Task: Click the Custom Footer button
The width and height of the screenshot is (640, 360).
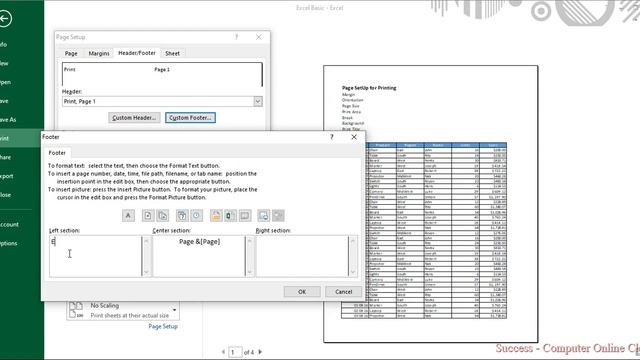Action: point(190,118)
